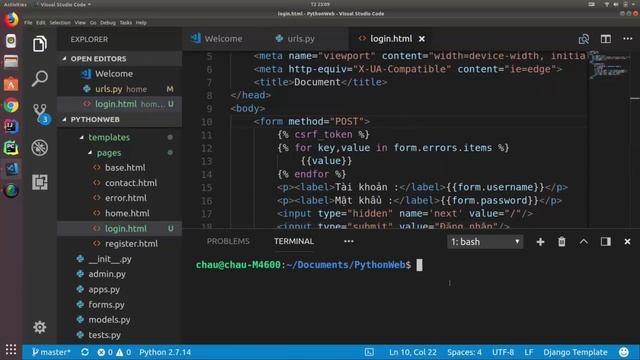Viewport: 640px width, 360px height.
Task: Click Activities in the top bar
Action: click(x=15, y=4)
